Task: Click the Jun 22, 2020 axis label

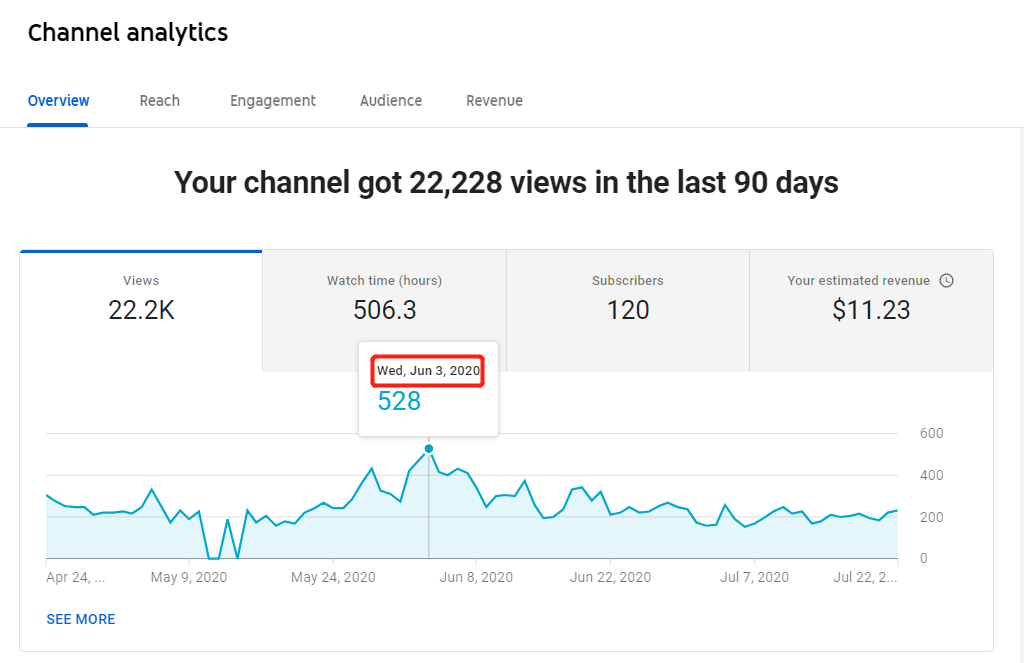Action: click(610, 577)
